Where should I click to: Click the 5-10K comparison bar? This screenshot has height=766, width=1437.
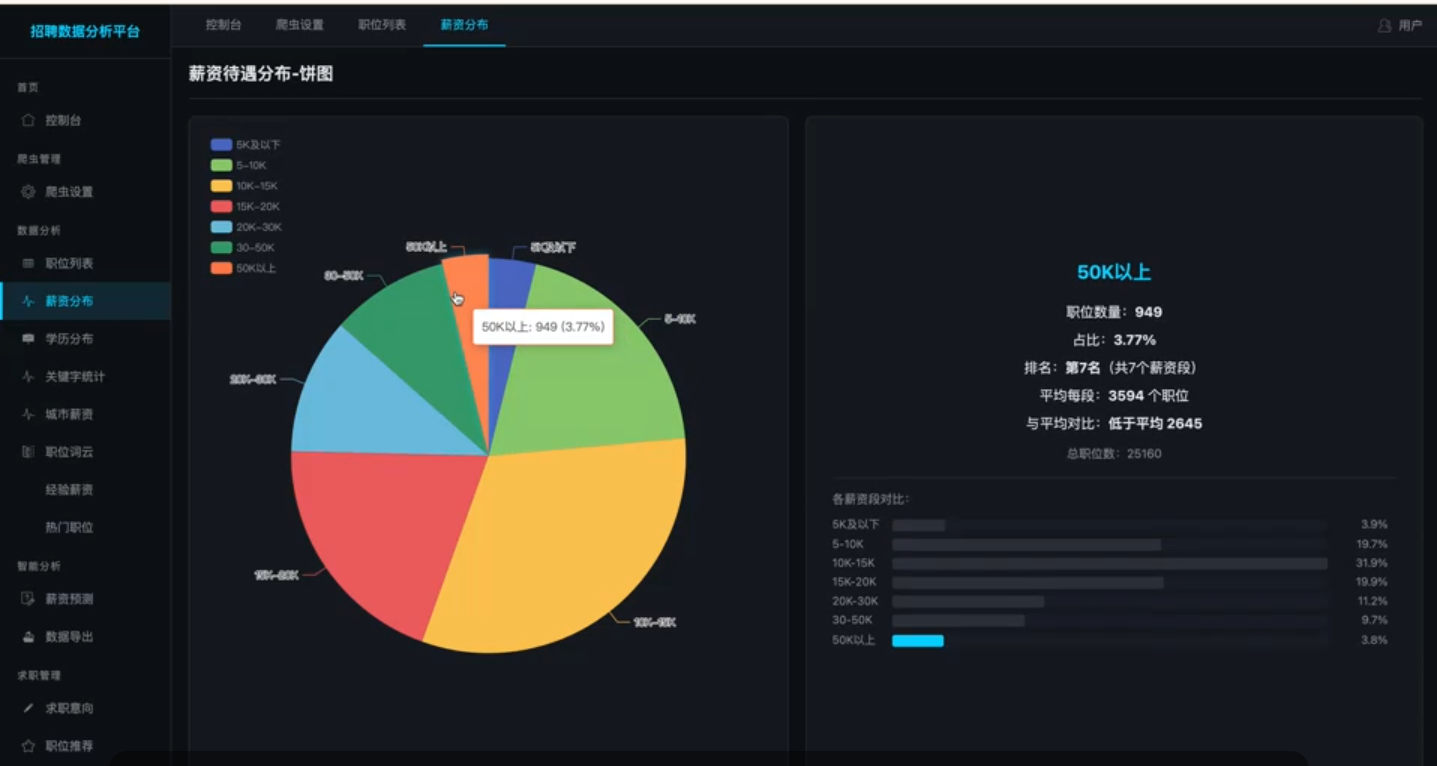click(x=1026, y=544)
